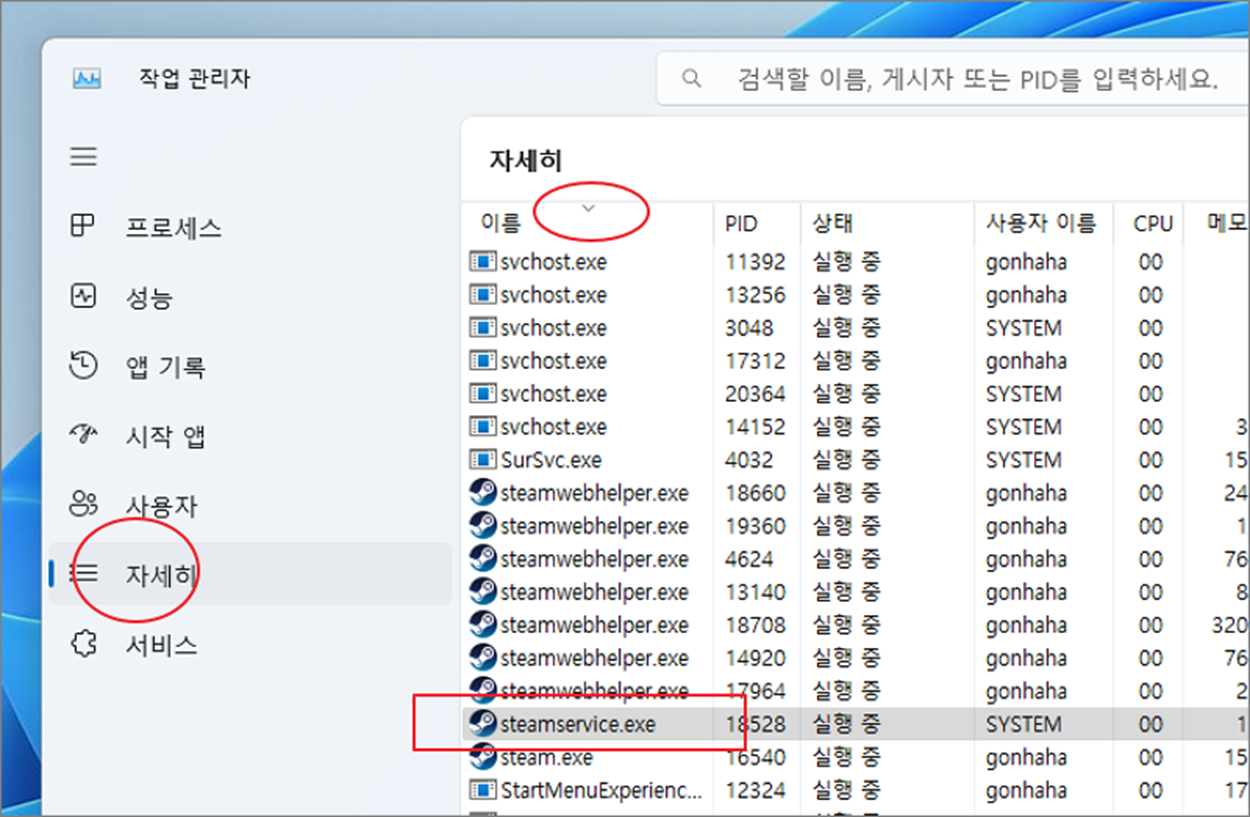Open the 성능 performance tab
This screenshot has height=817, width=1250.
(250, 297)
